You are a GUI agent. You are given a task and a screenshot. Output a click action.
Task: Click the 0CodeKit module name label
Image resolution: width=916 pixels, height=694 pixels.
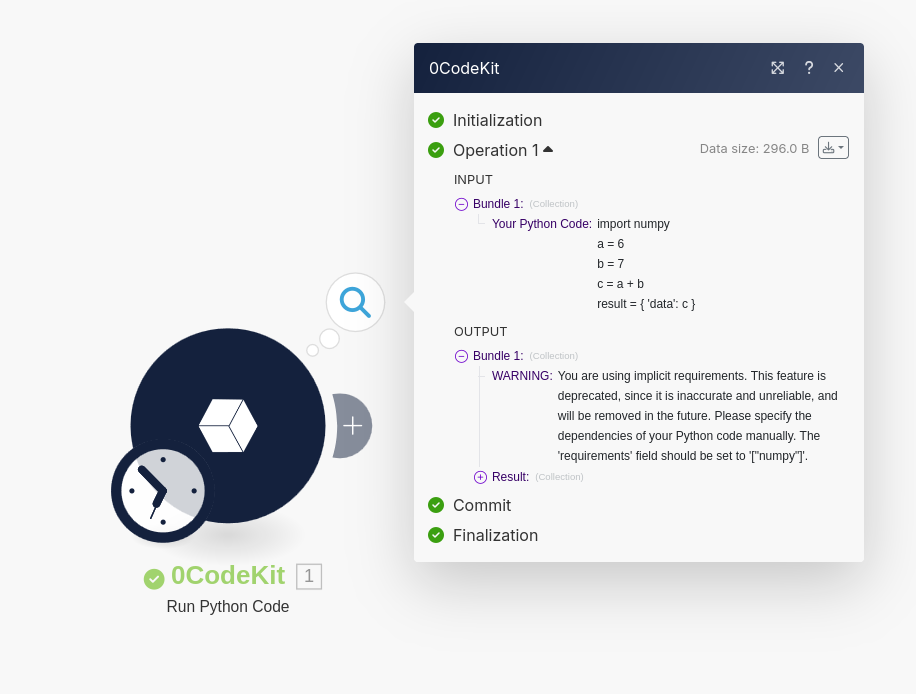coord(228,575)
